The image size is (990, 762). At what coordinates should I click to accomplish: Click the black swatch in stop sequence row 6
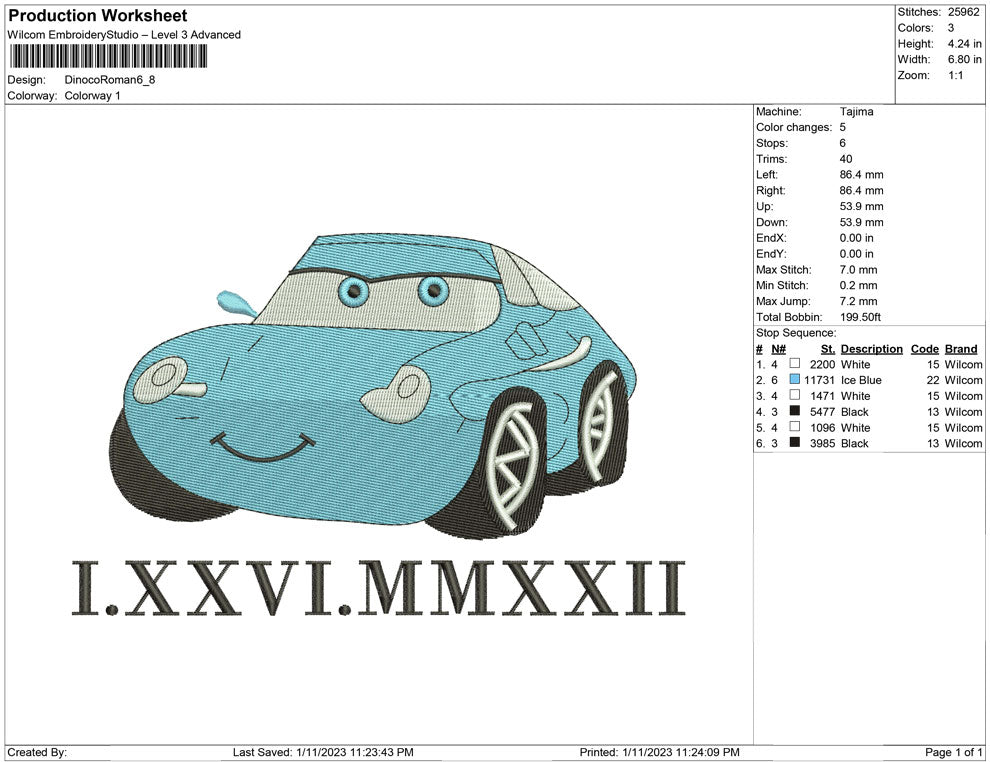point(795,443)
